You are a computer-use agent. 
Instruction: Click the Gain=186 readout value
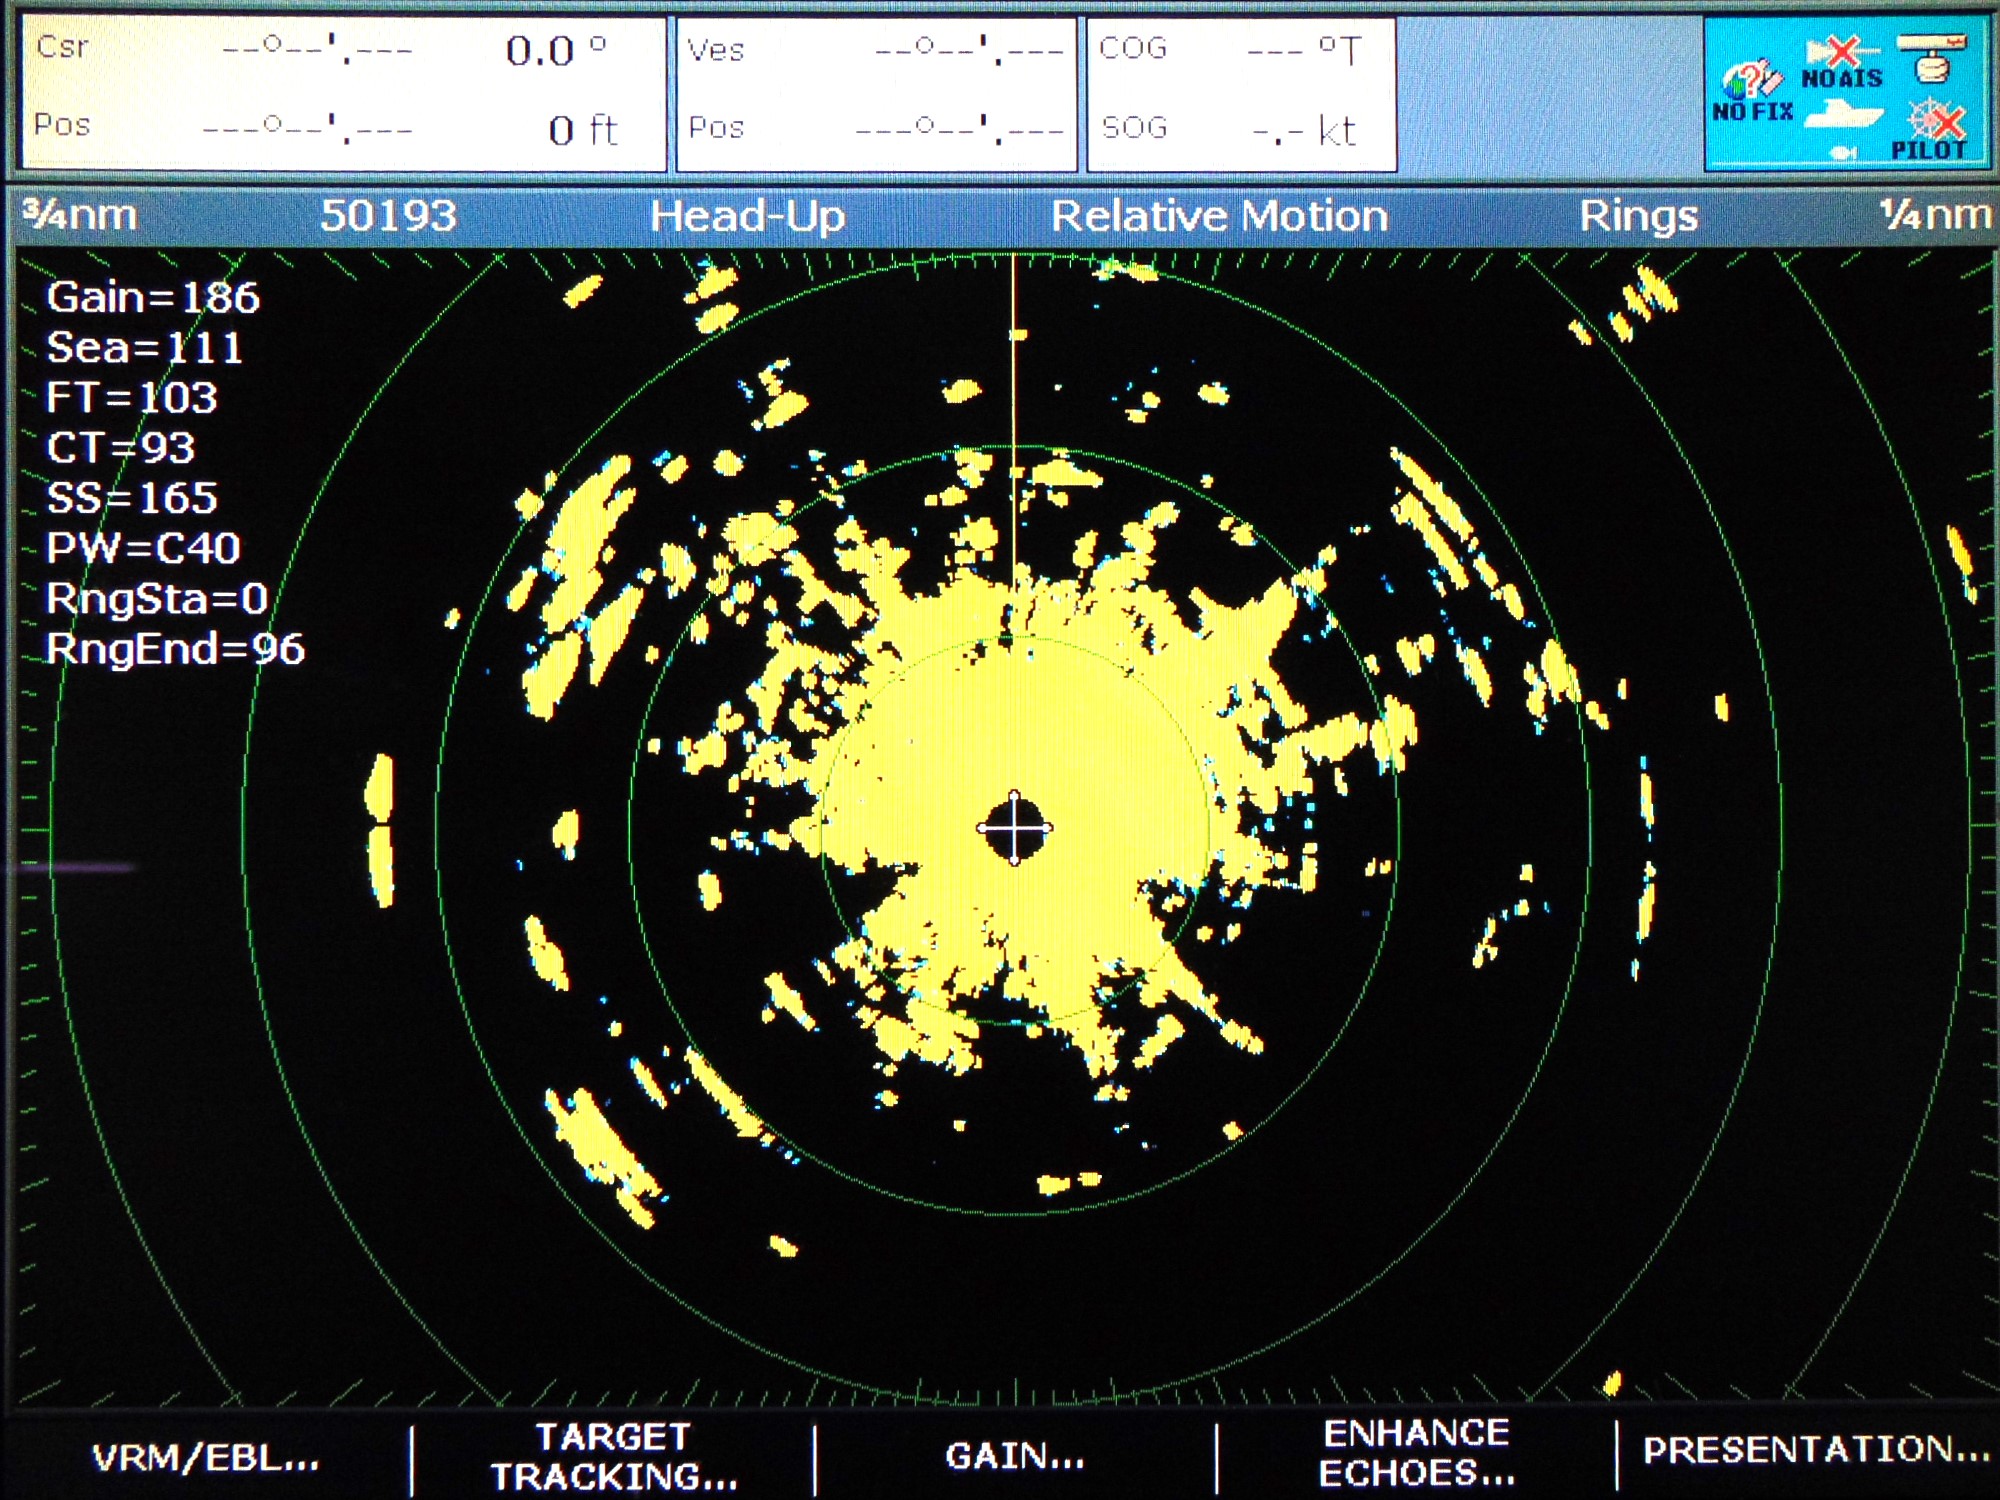click(153, 298)
